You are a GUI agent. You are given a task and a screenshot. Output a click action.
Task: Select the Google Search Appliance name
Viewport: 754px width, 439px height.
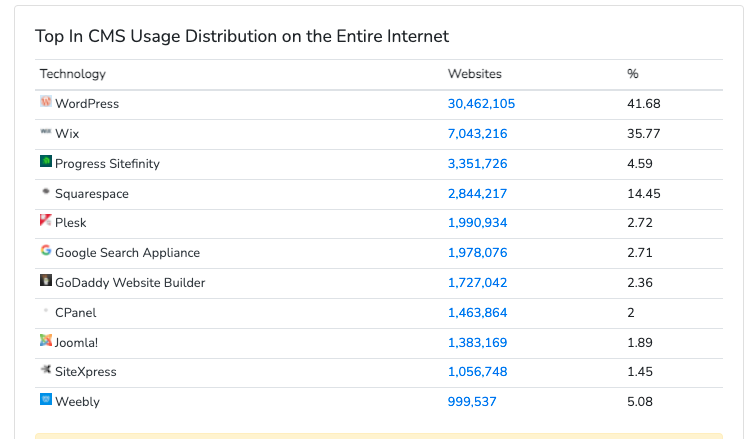tap(127, 253)
